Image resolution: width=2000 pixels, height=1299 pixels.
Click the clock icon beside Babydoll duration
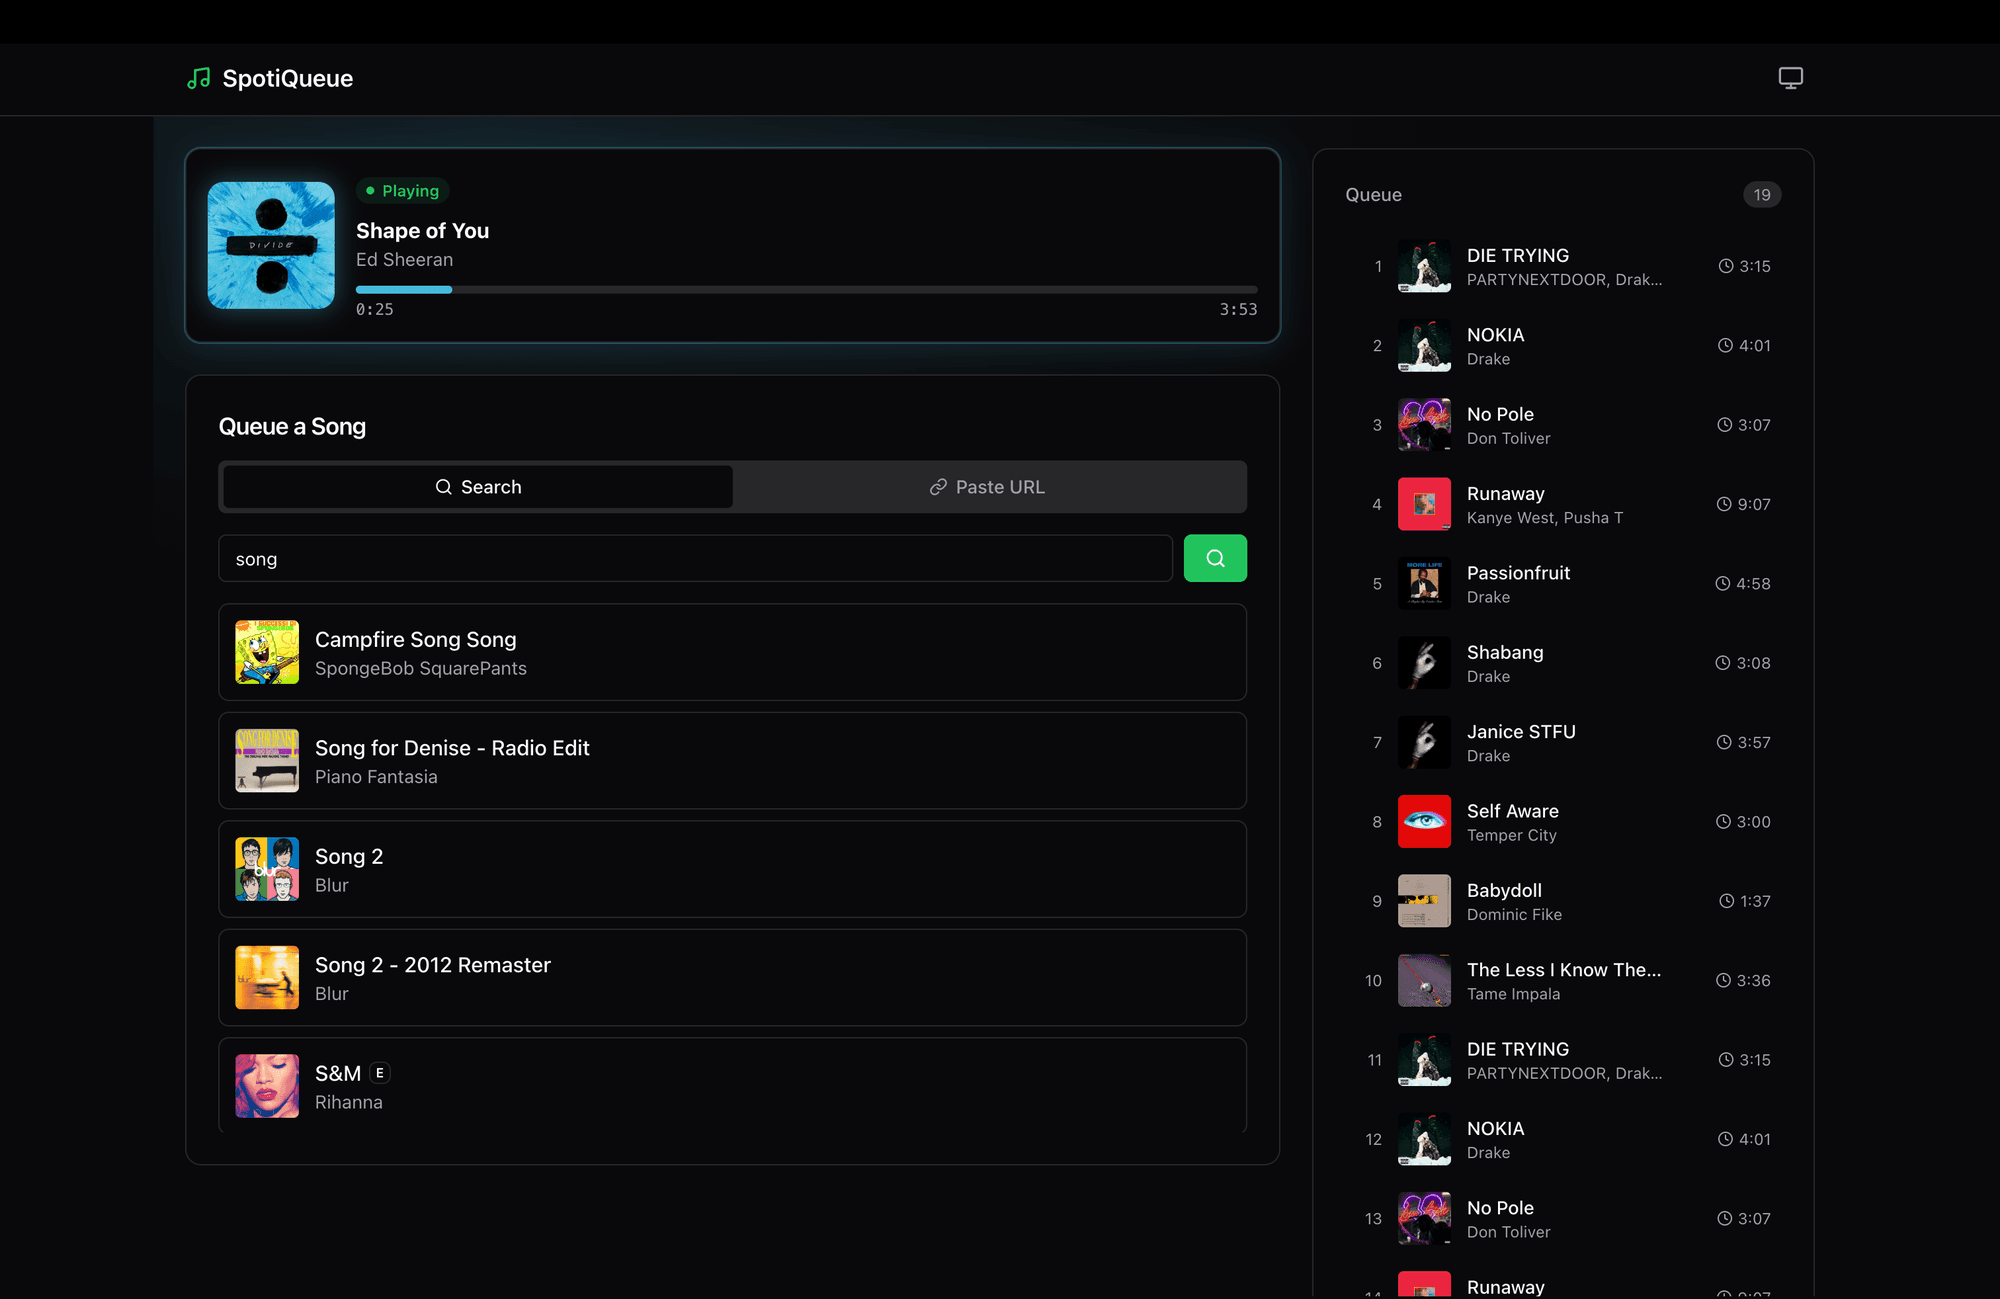pyautogui.click(x=1726, y=901)
